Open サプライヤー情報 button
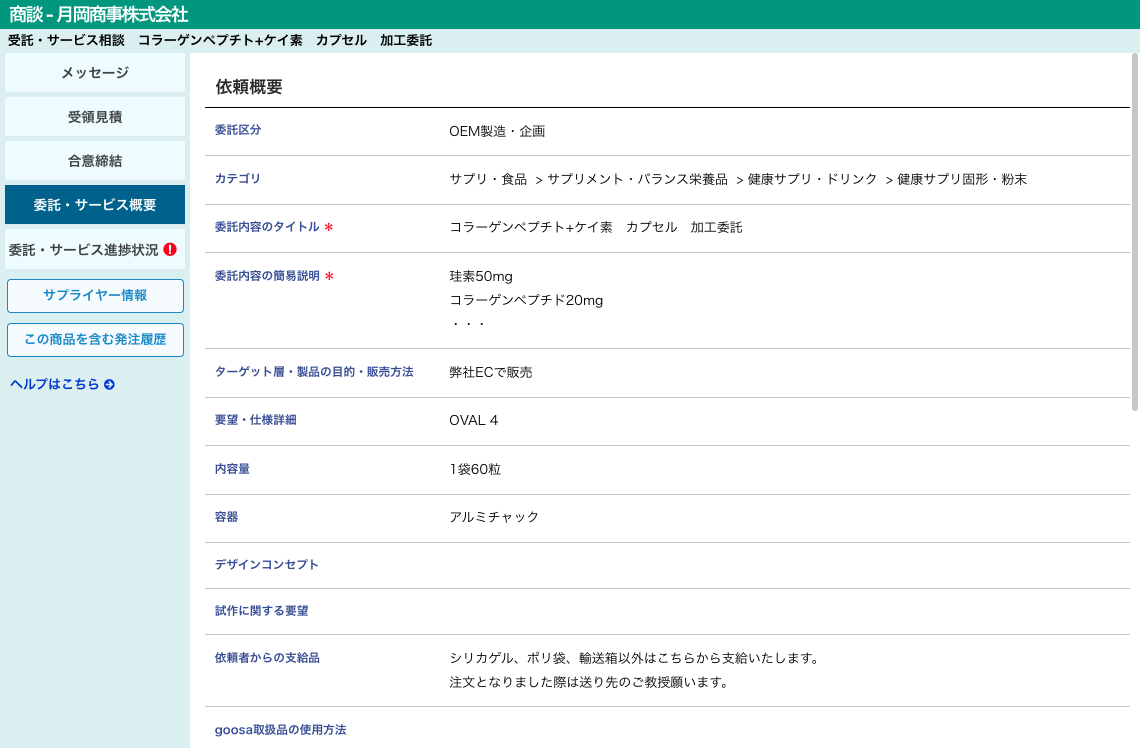This screenshot has width=1141, height=748. point(95,296)
